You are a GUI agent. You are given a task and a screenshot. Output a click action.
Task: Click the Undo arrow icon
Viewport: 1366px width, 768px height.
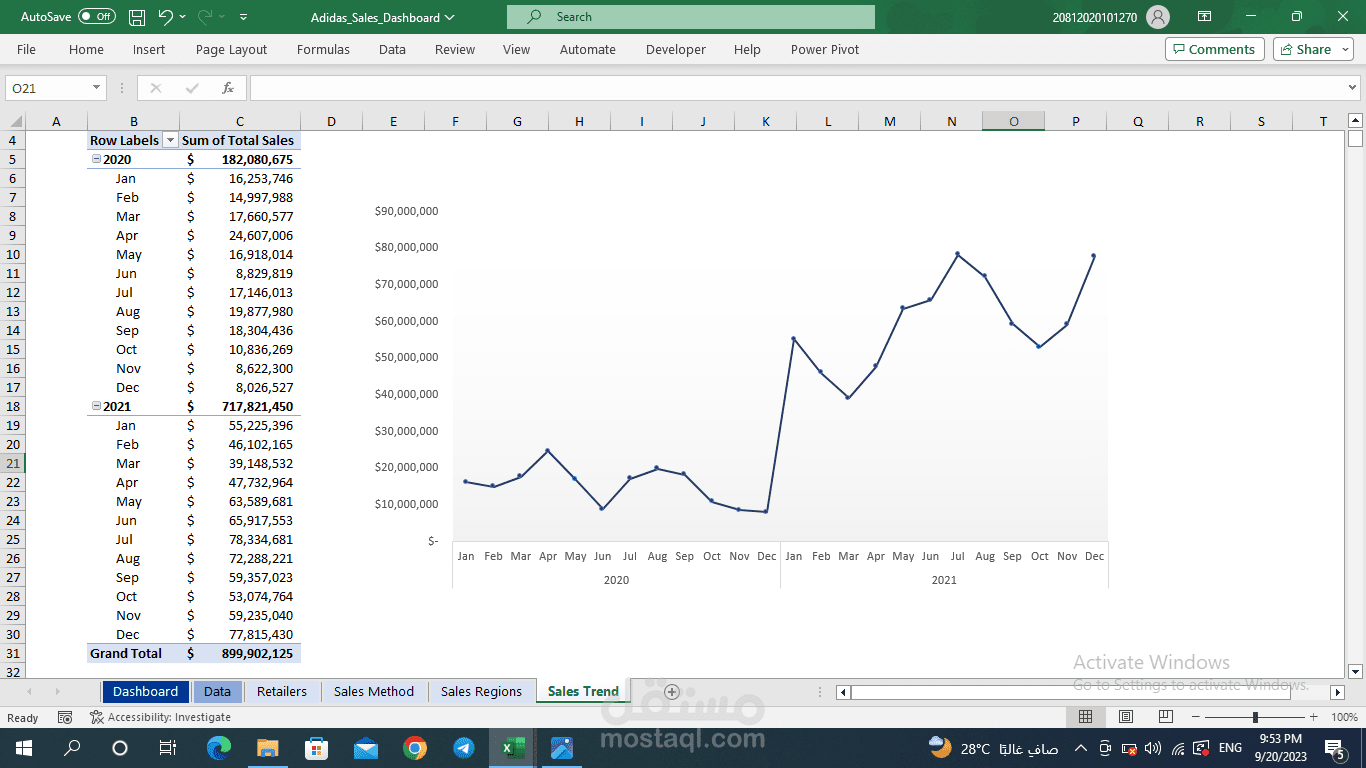coord(166,17)
